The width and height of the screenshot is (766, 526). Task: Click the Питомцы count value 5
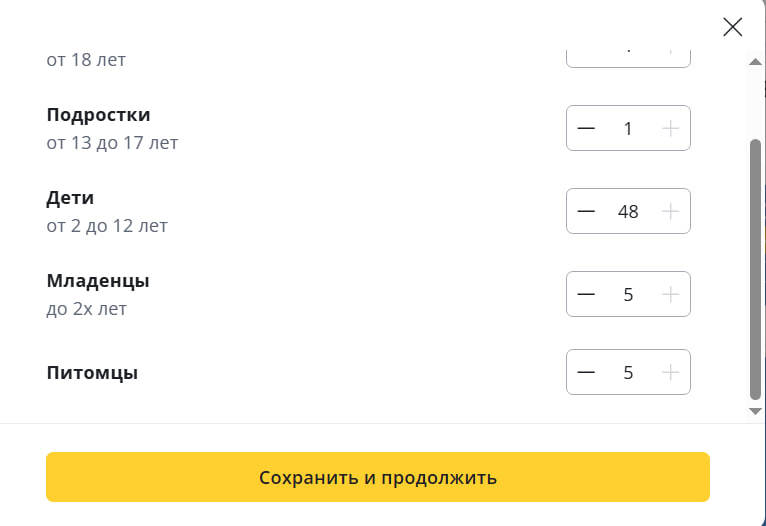coord(628,372)
